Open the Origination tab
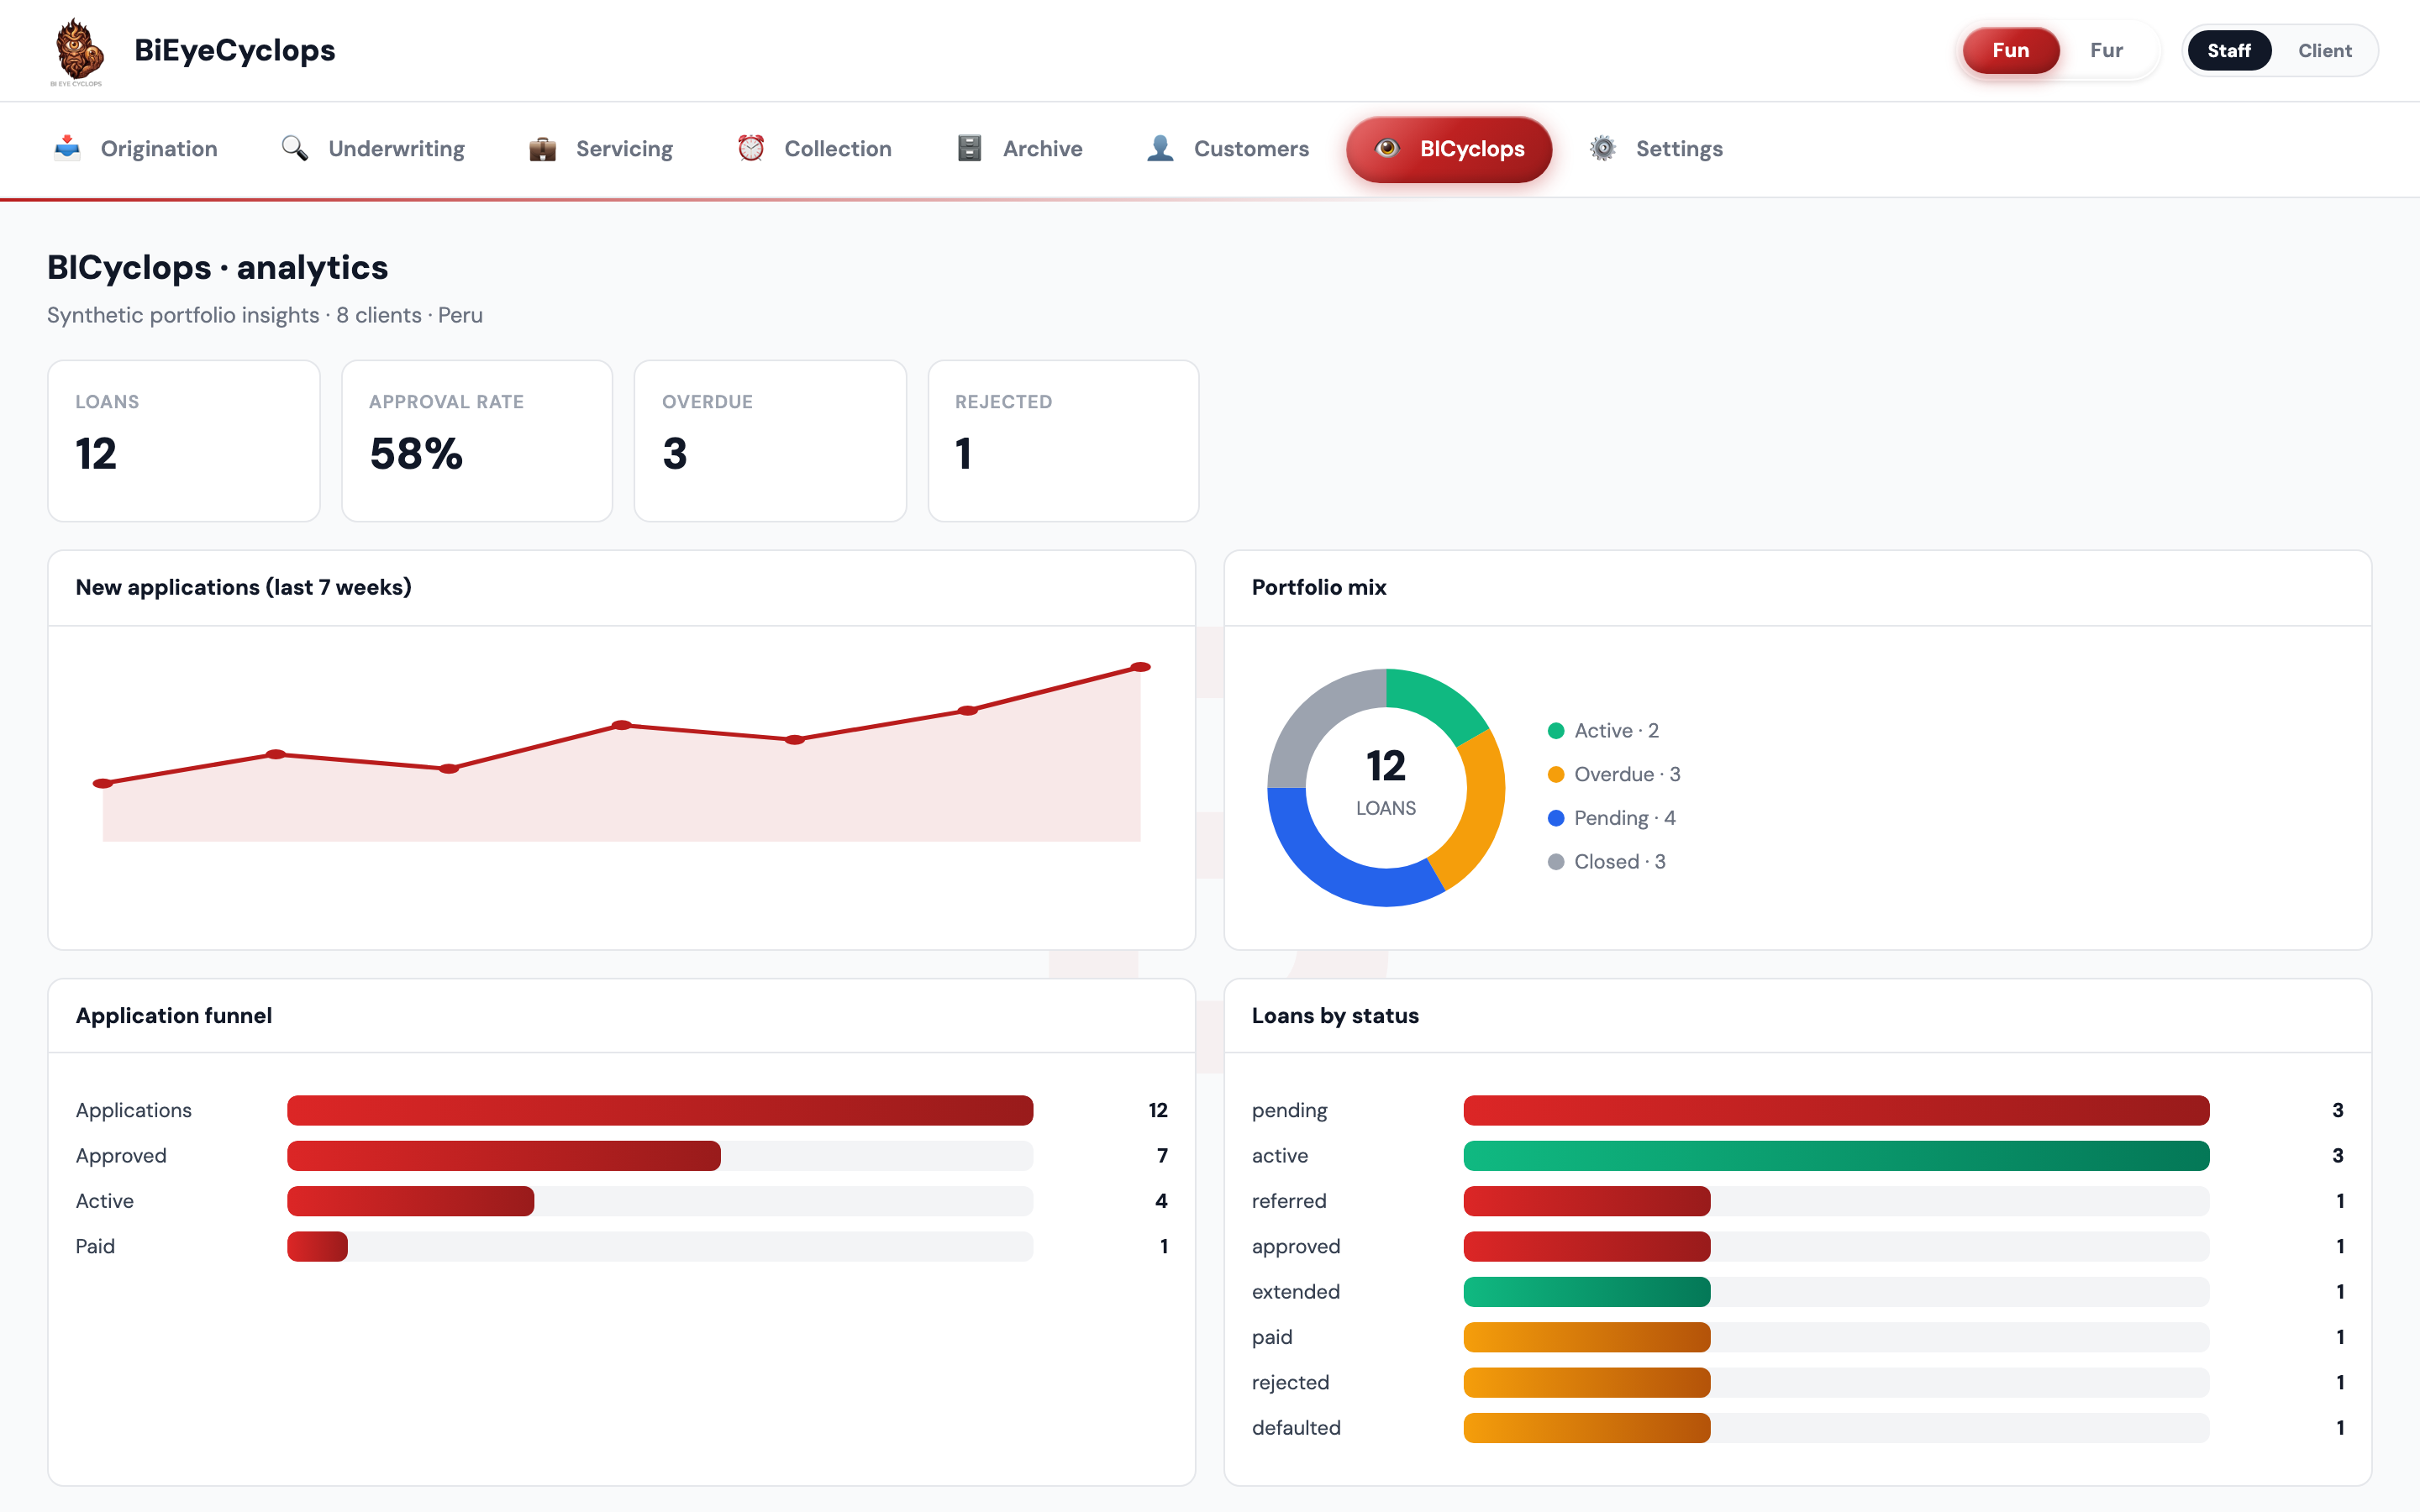This screenshot has height=1512, width=2420. (135, 149)
